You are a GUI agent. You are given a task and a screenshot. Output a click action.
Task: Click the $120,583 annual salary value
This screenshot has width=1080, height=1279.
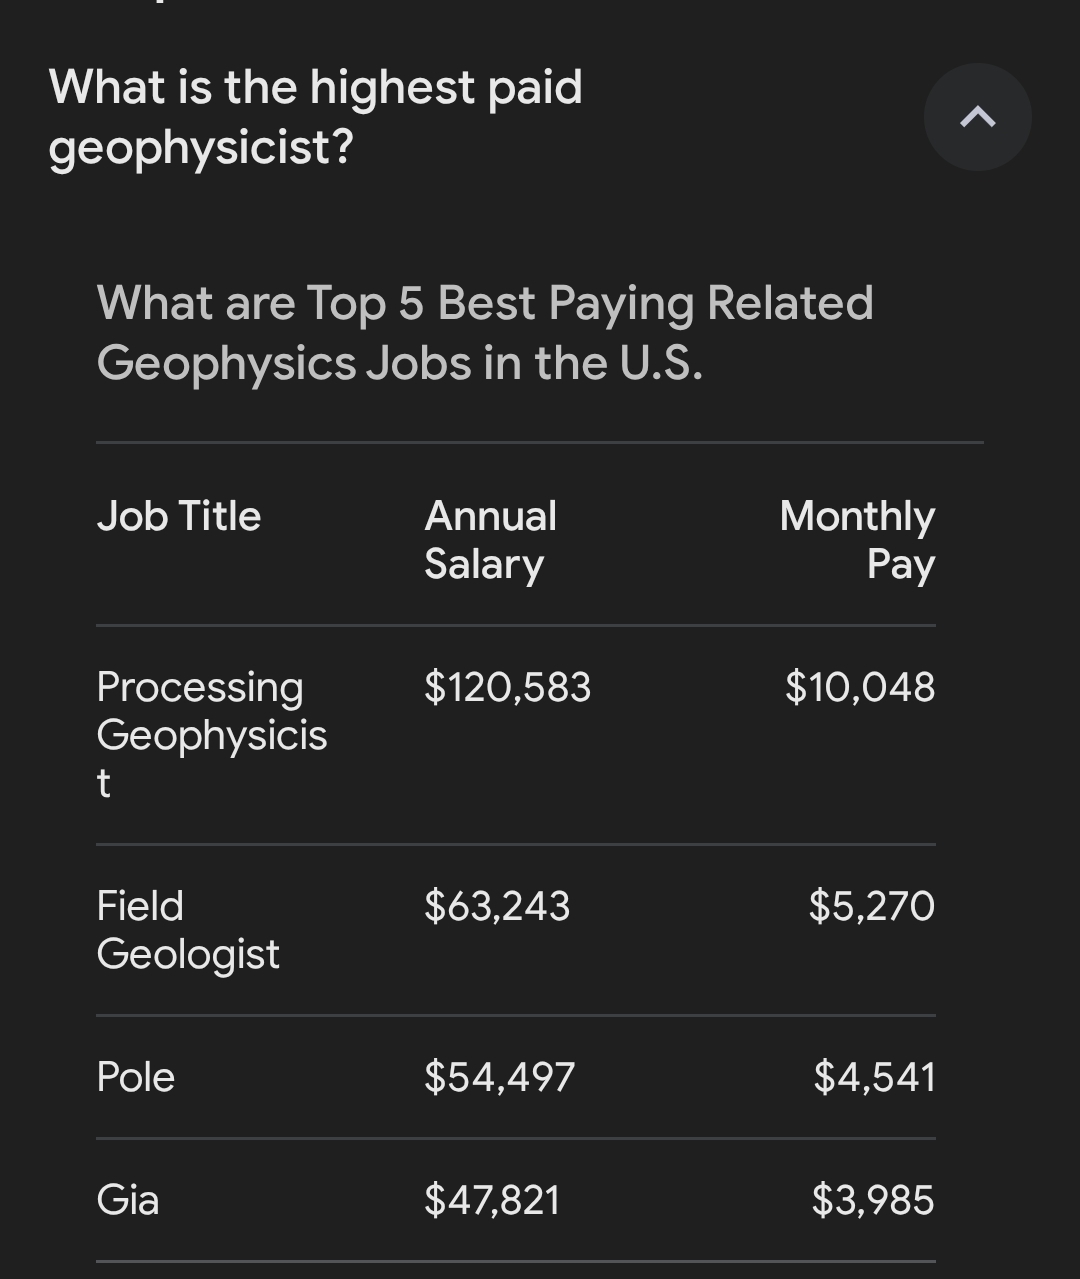507,687
